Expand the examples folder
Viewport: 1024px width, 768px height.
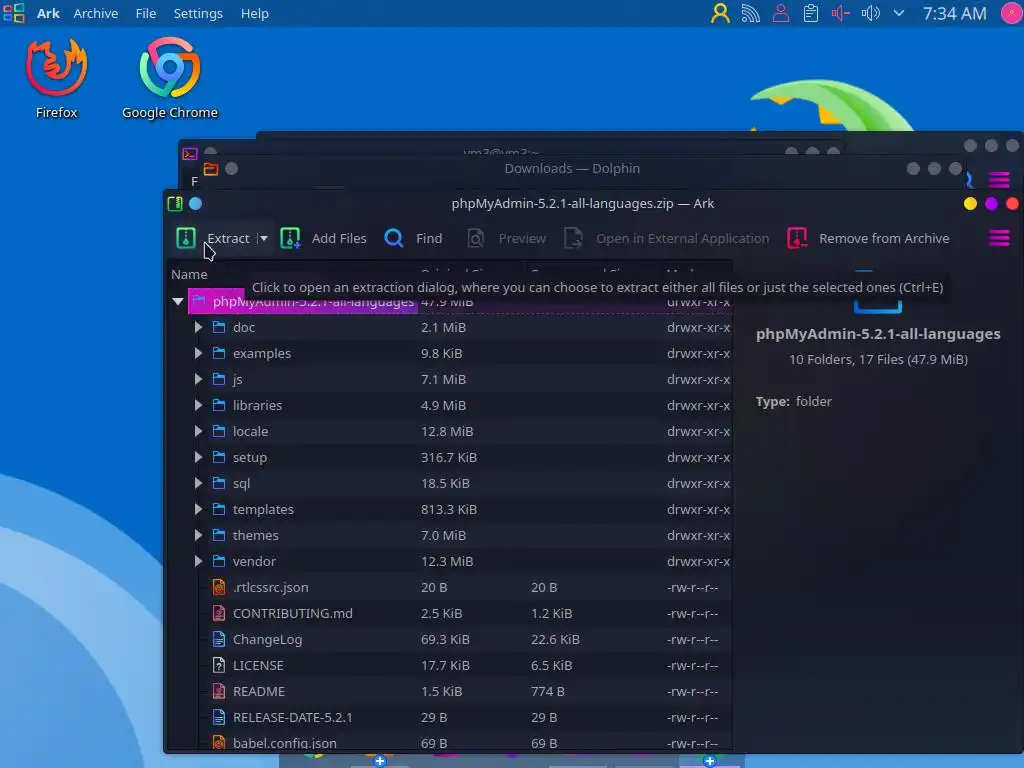pos(198,353)
